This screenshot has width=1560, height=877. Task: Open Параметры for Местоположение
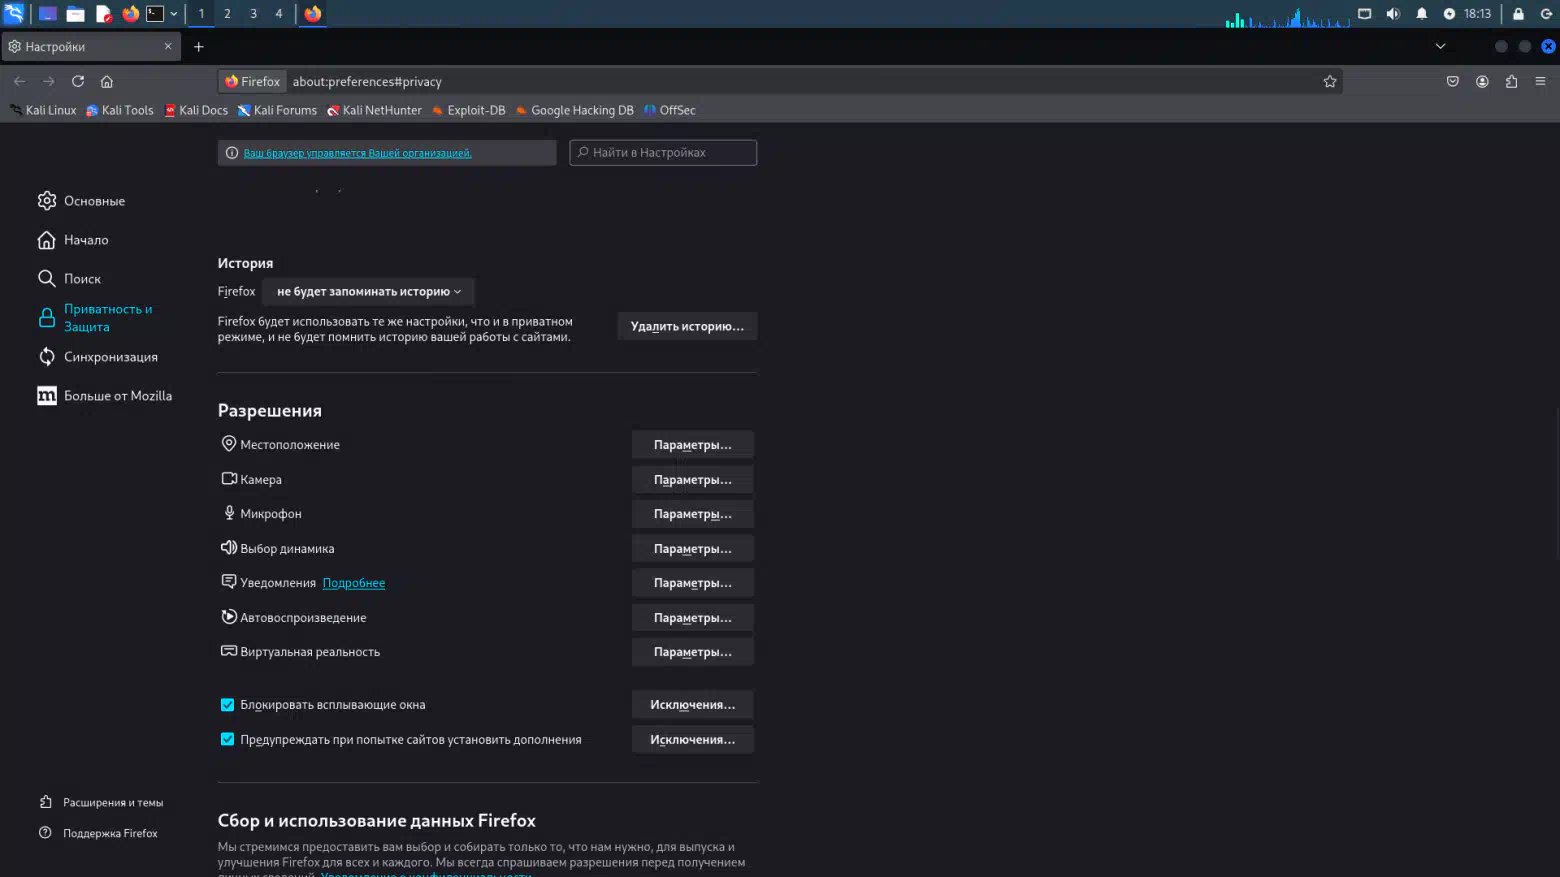click(692, 444)
